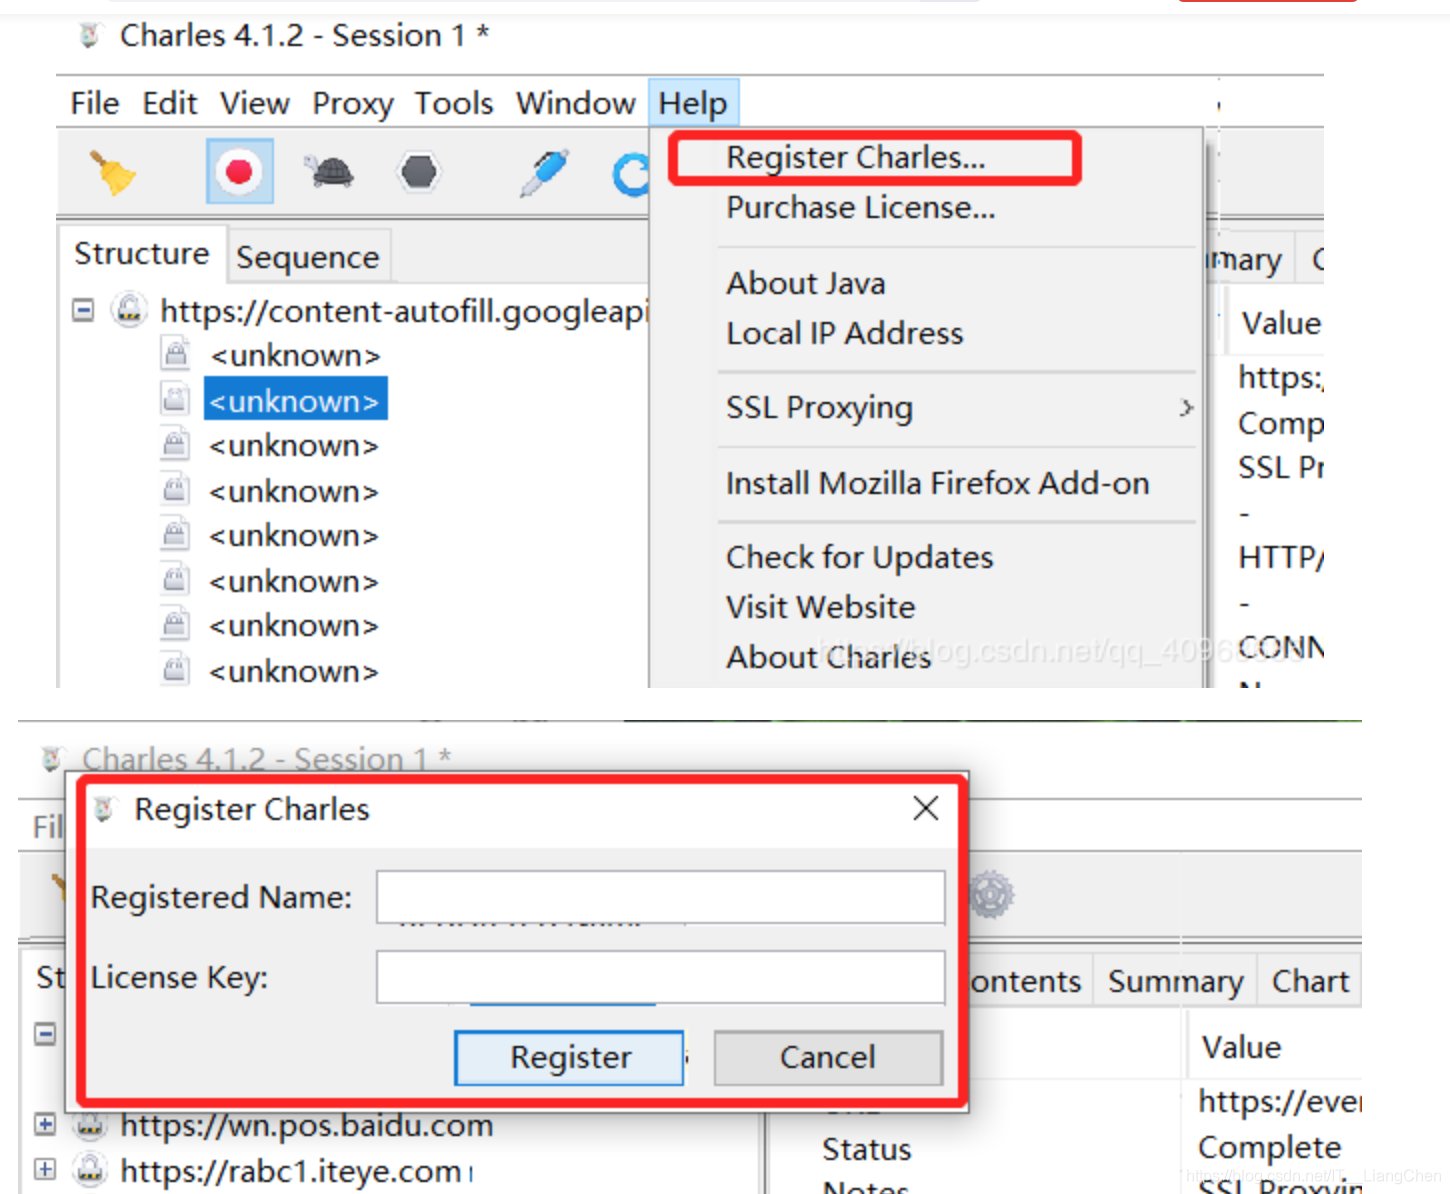Click the Help menu header

pos(693,103)
